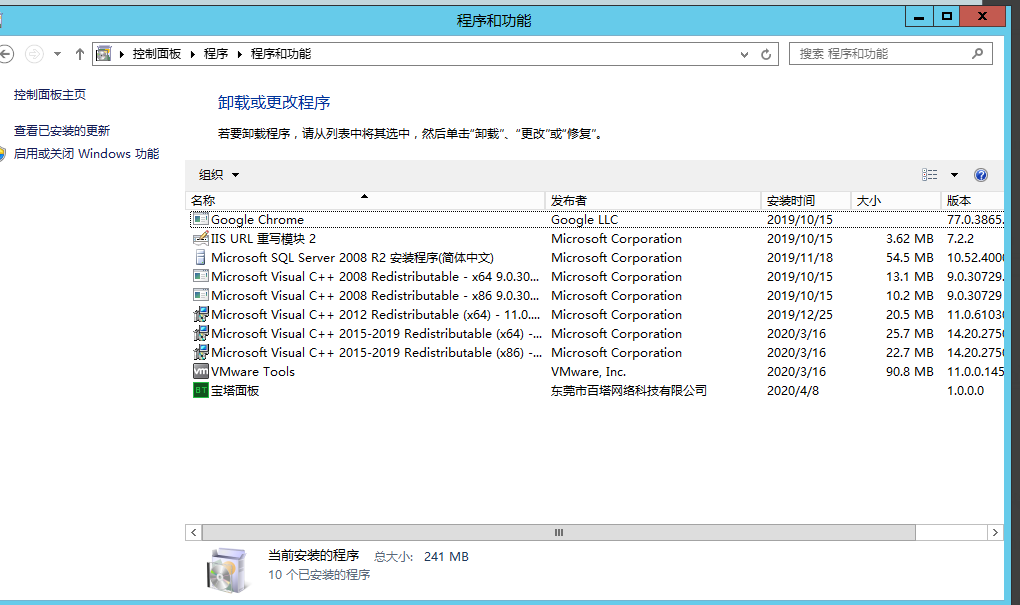Click the Visual C++ 2015-2019 x64 icon
1020x605 pixels.
[x=201, y=333]
